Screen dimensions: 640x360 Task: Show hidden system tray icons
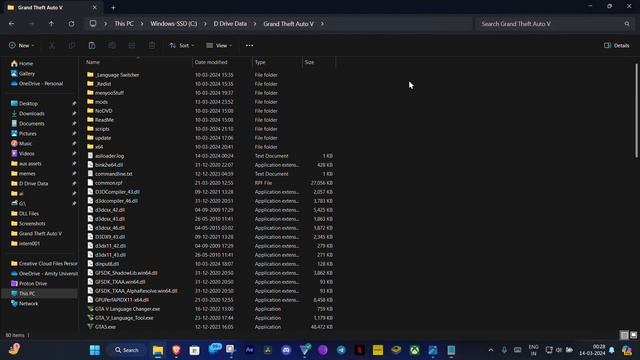(491, 350)
